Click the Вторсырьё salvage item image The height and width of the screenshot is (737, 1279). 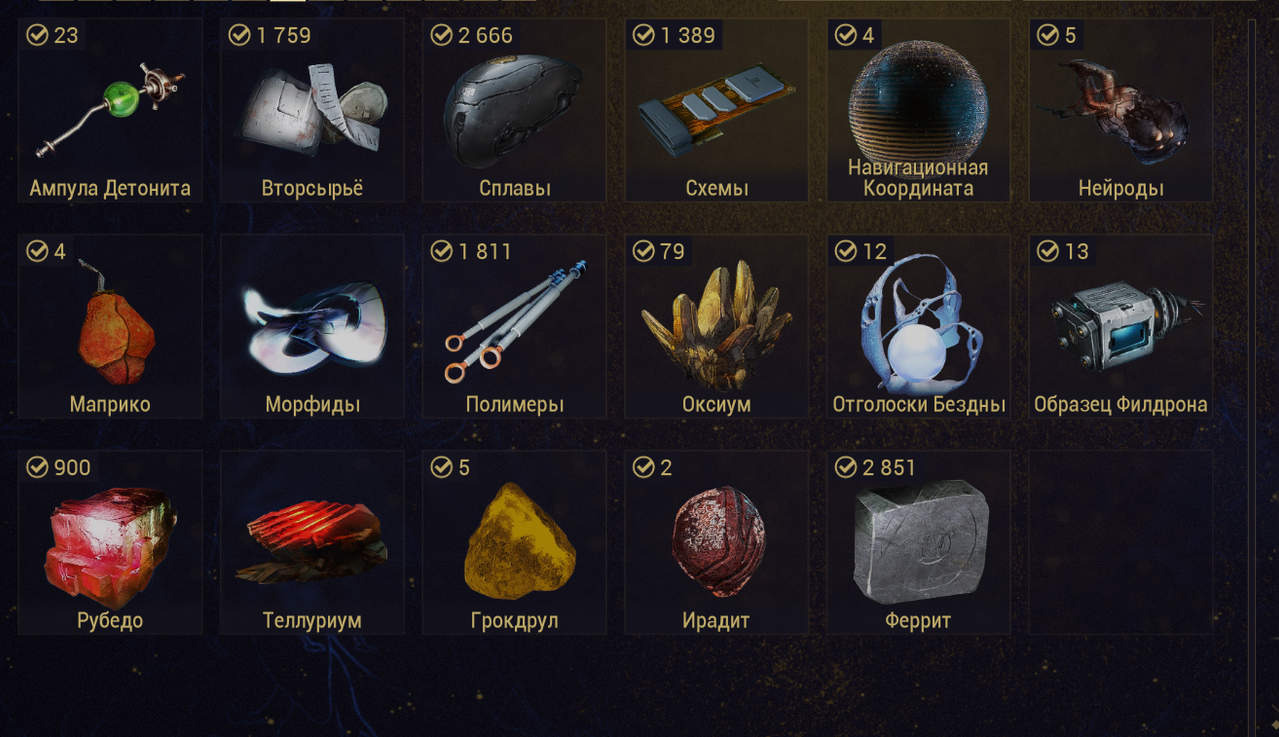[312, 110]
